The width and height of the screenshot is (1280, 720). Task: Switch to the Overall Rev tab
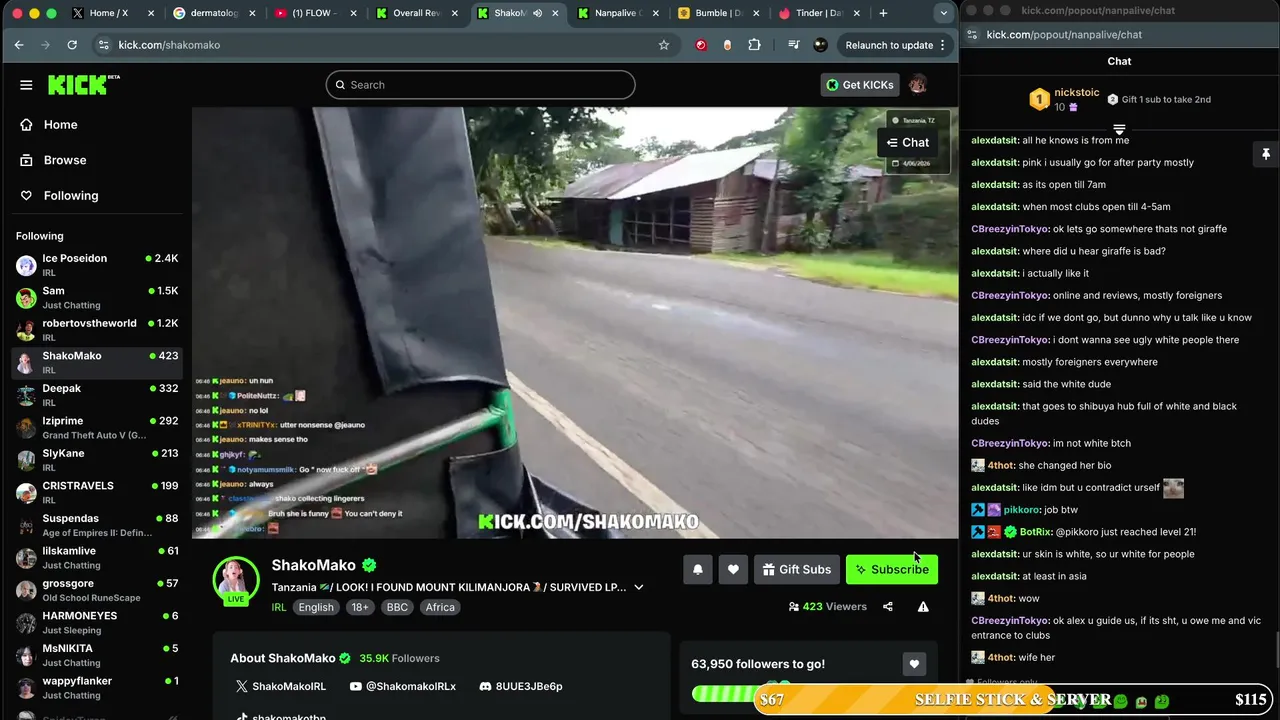[416, 13]
